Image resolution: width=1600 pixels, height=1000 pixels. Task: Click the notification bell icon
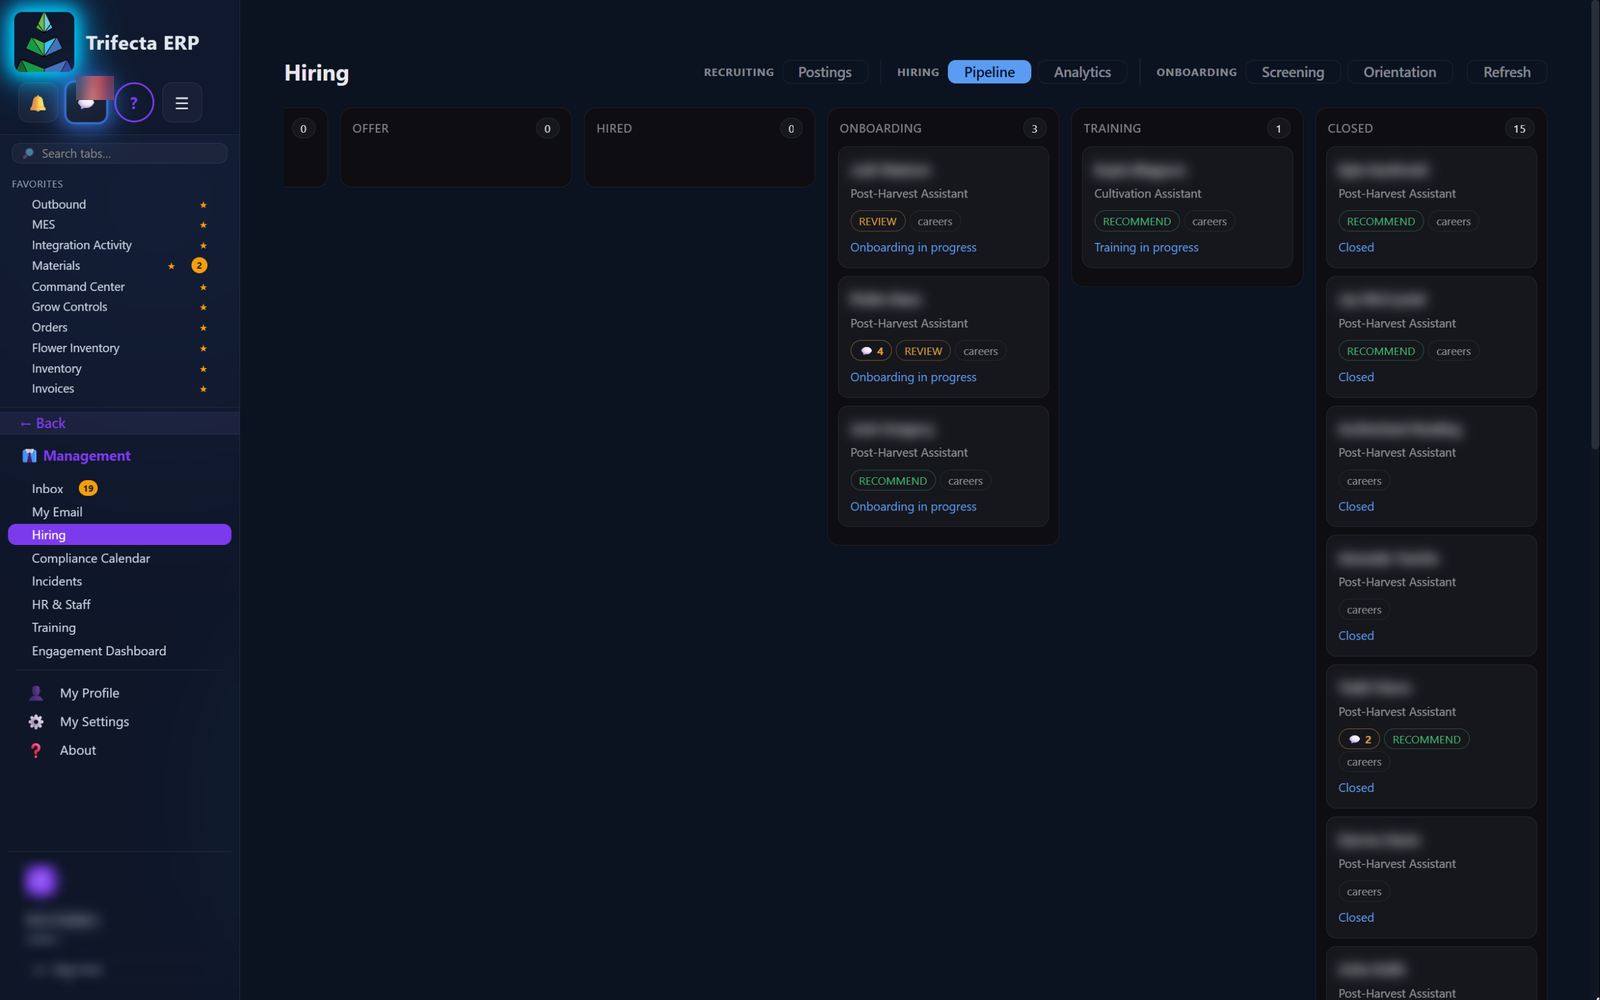(x=38, y=103)
